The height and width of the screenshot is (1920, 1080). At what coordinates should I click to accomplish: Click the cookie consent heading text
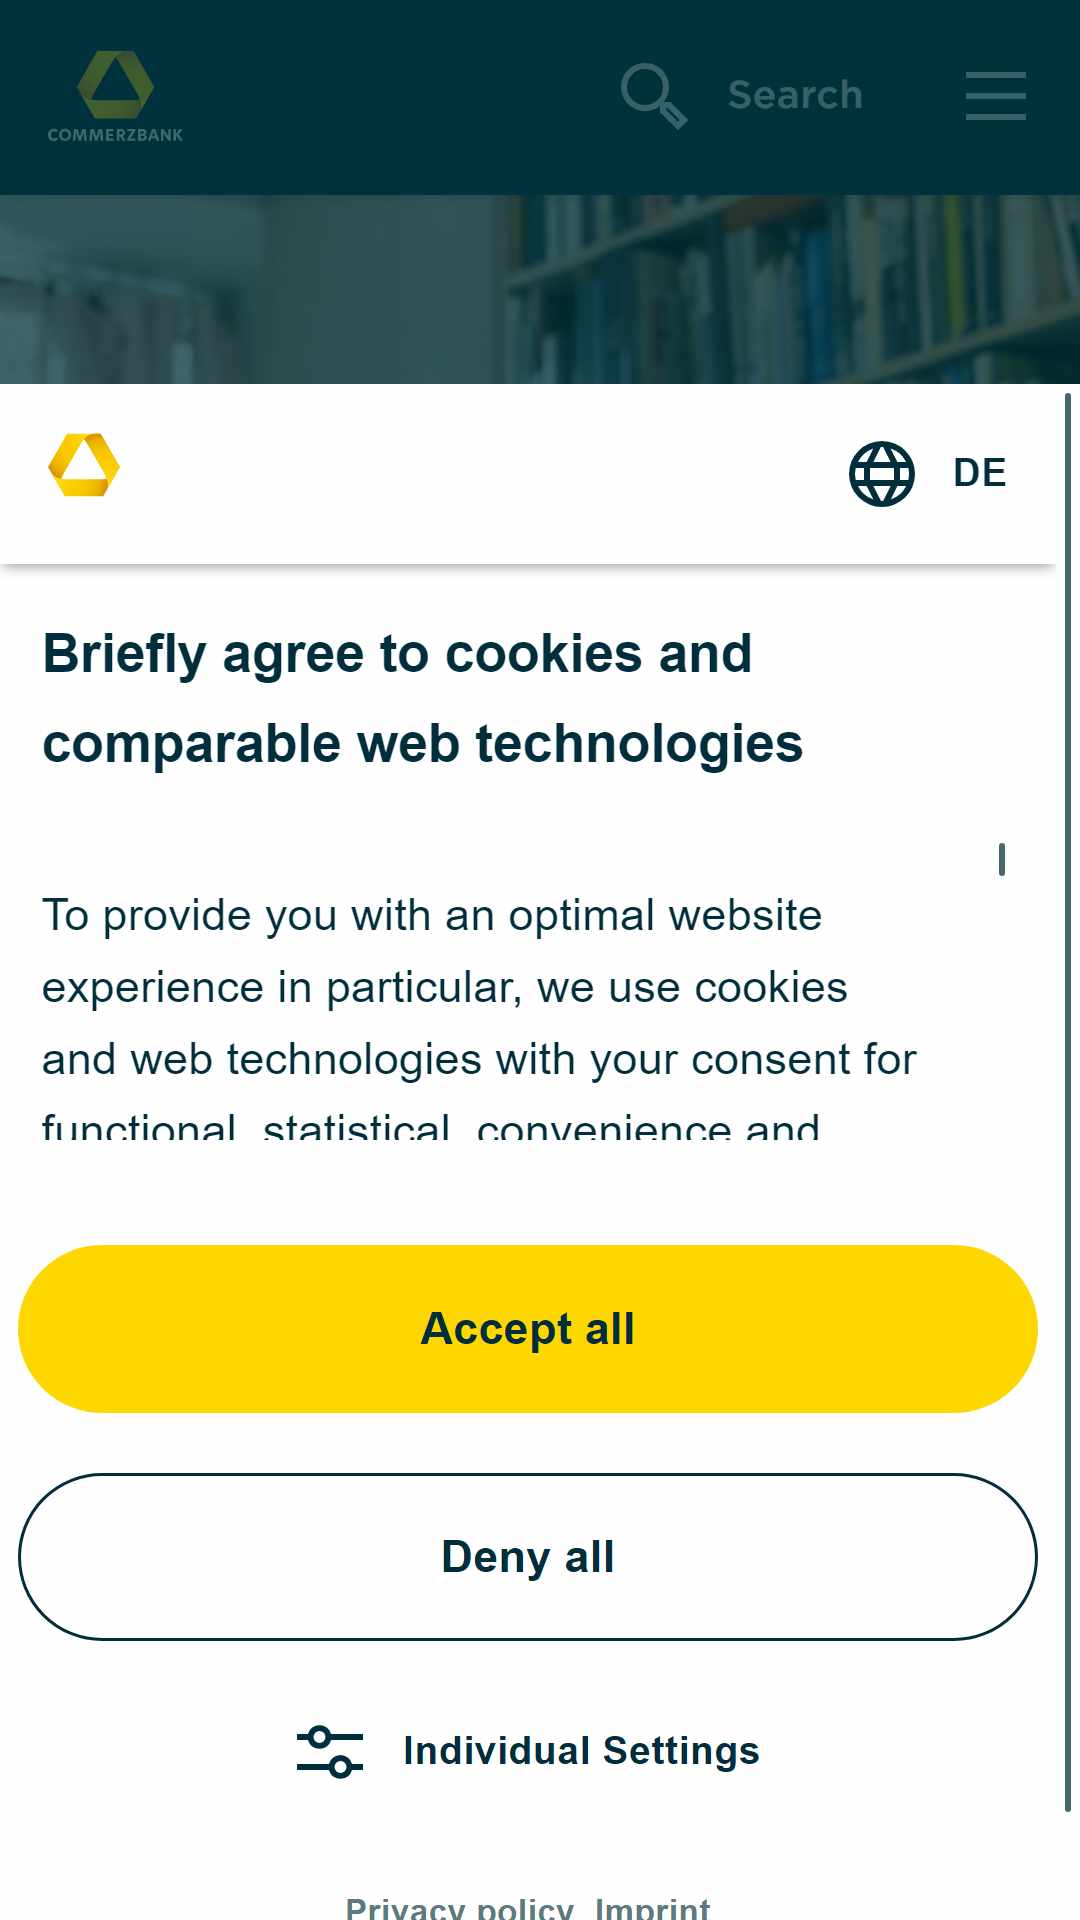(x=422, y=698)
